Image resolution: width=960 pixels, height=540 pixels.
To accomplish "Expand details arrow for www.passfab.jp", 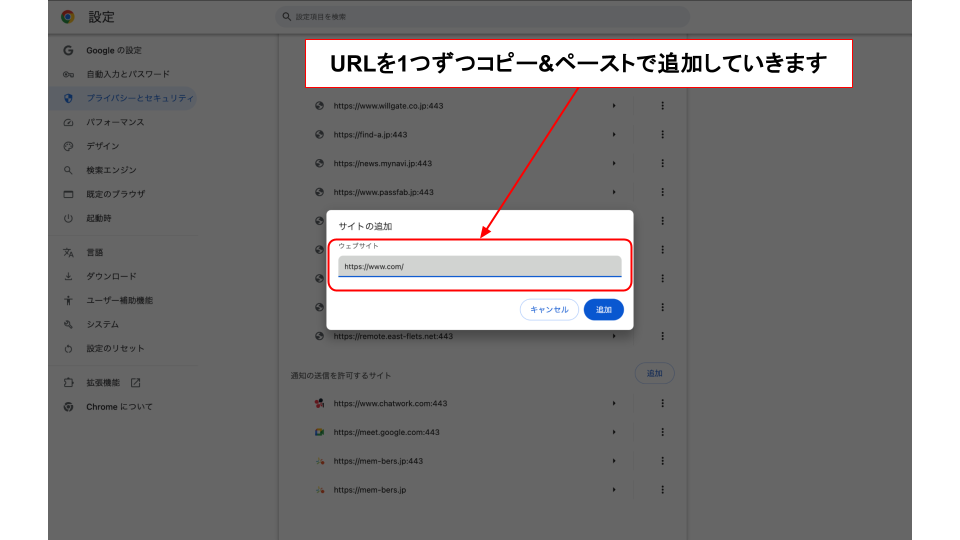I will (614, 192).
